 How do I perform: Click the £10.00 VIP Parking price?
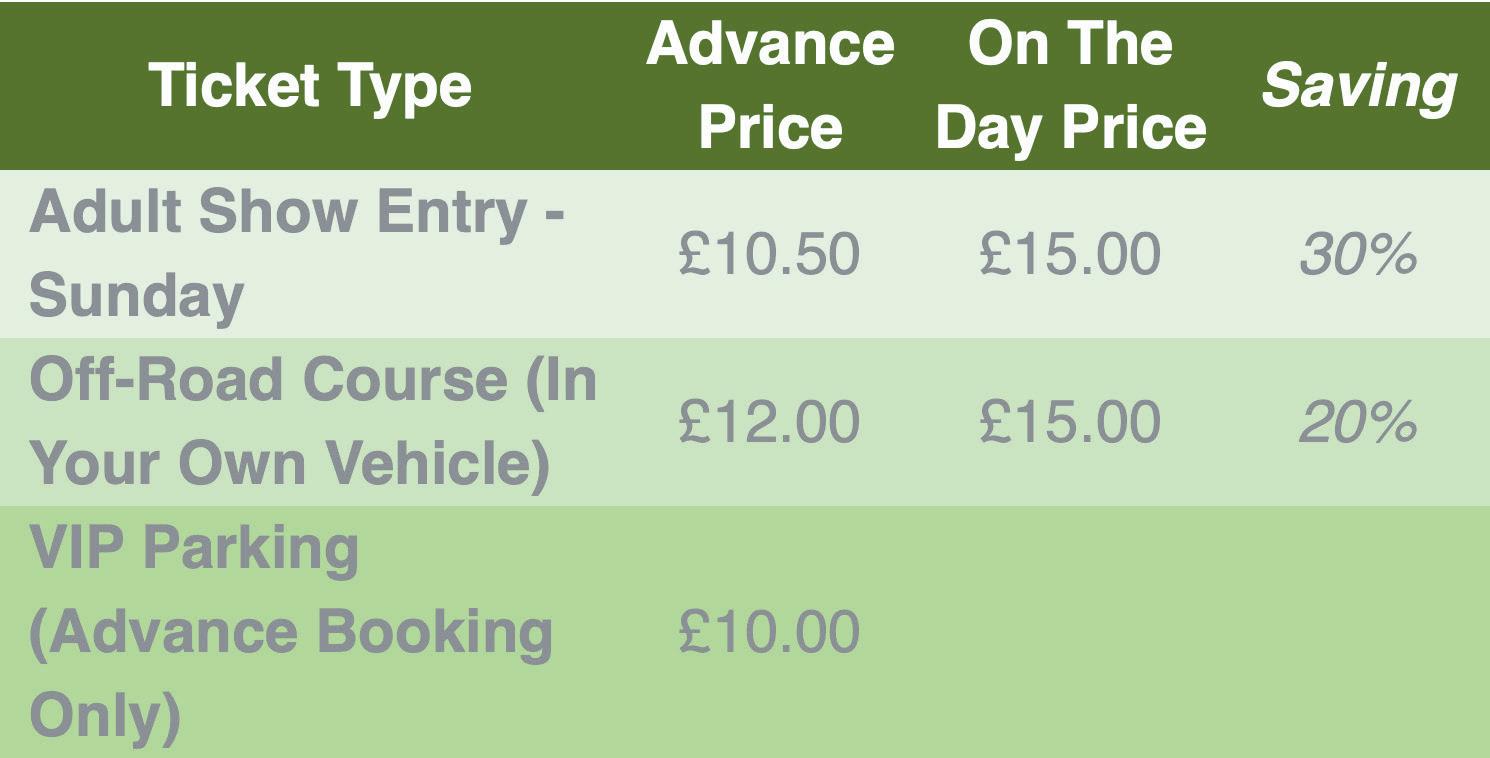[x=768, y=632]
